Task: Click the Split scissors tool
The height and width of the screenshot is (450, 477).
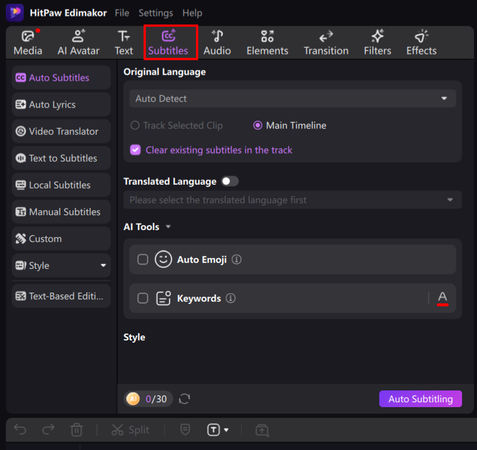Action: click(130, 430)
